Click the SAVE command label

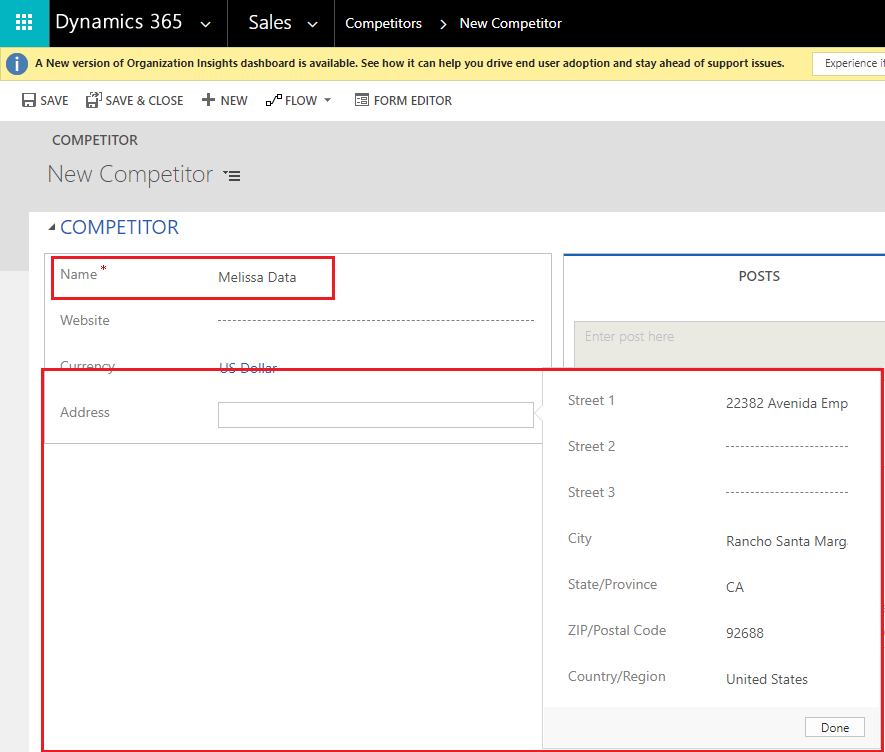pyautogui.click(x=54, y=100)
